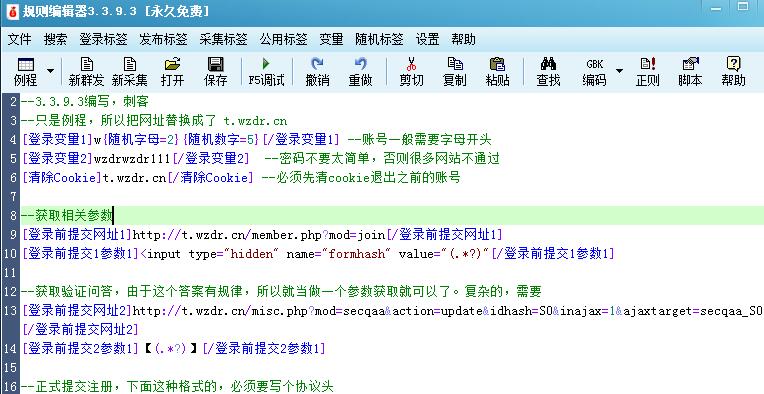Open the 设置 menu
Viewport: 764px width, 394px height.
[x=427, y=39]
